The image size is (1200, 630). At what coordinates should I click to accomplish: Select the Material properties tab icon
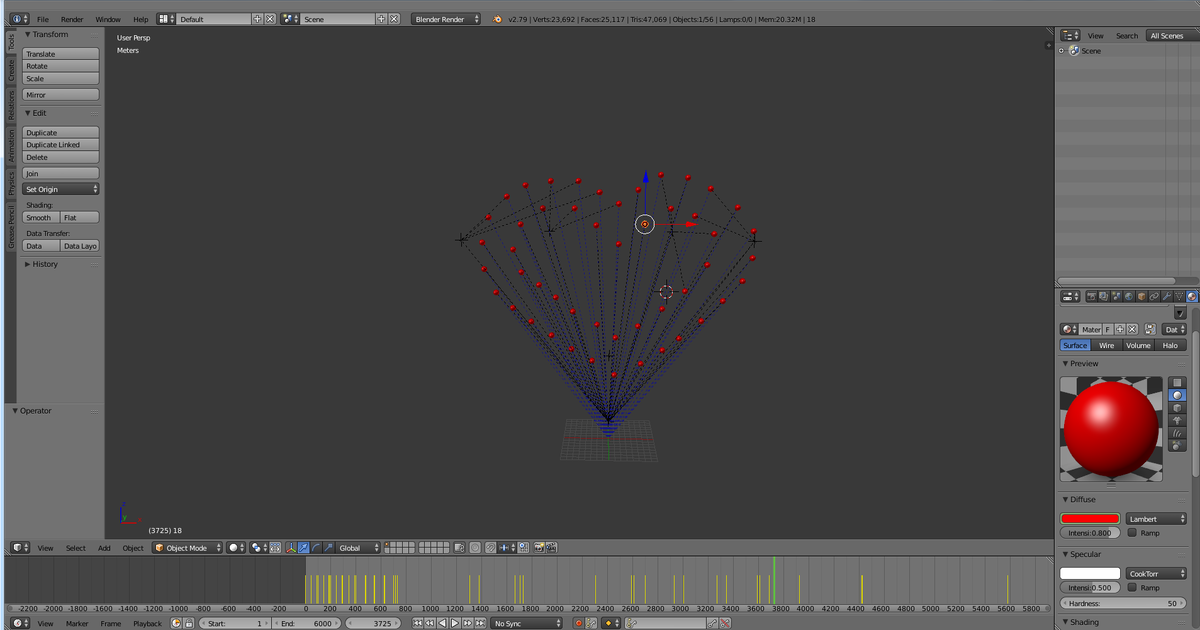[1192, 296]
